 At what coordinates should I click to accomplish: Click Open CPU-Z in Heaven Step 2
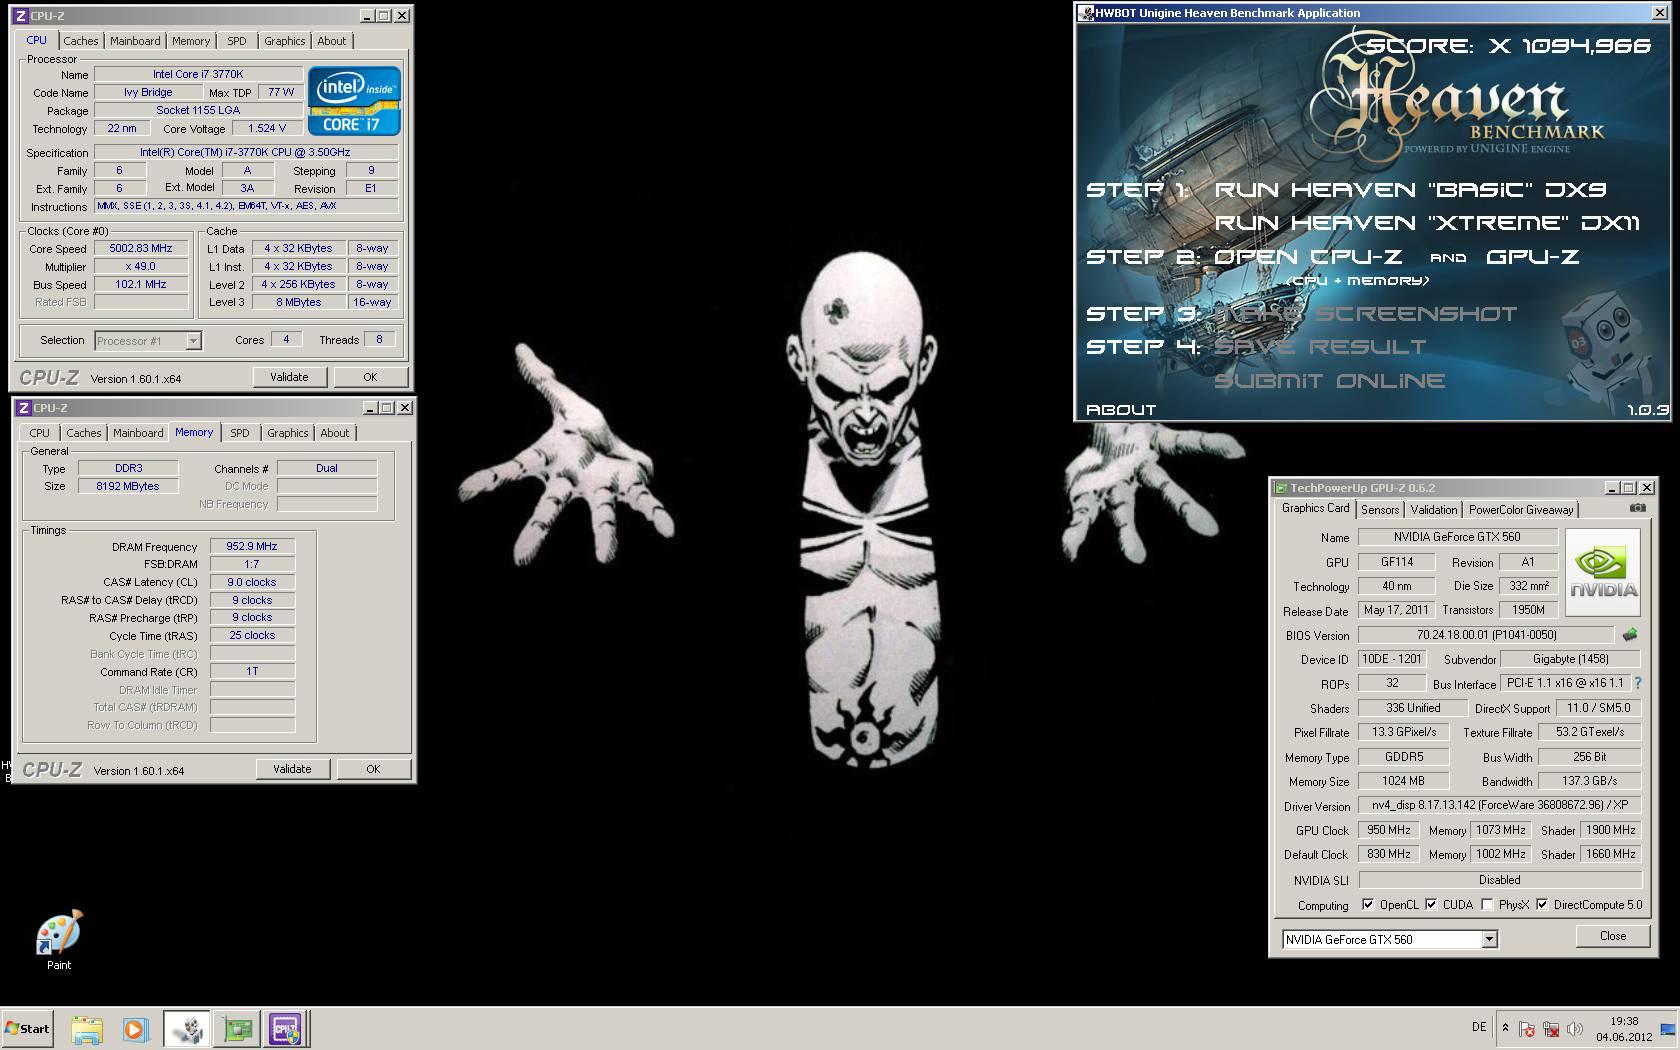[1308, 257]
